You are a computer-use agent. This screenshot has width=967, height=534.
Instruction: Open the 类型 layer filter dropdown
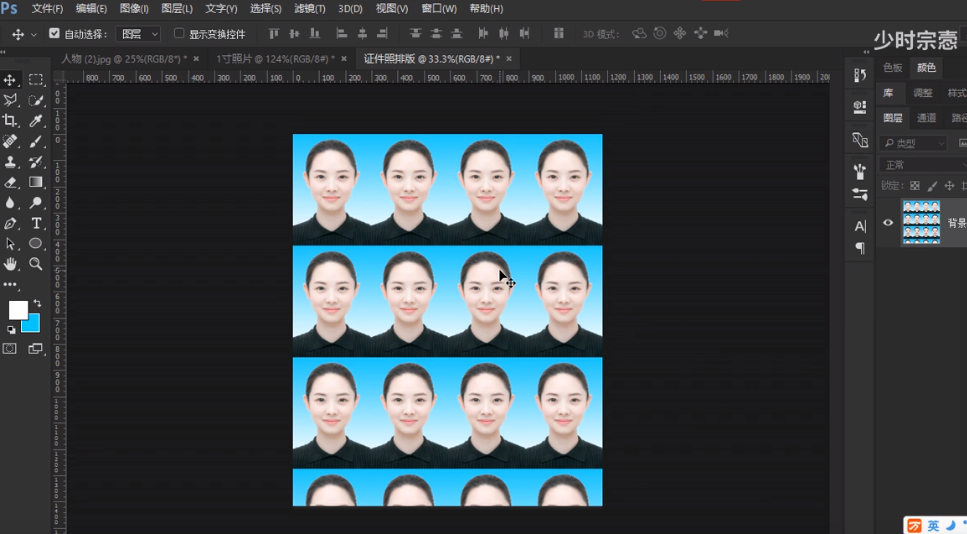click(914, 144)
